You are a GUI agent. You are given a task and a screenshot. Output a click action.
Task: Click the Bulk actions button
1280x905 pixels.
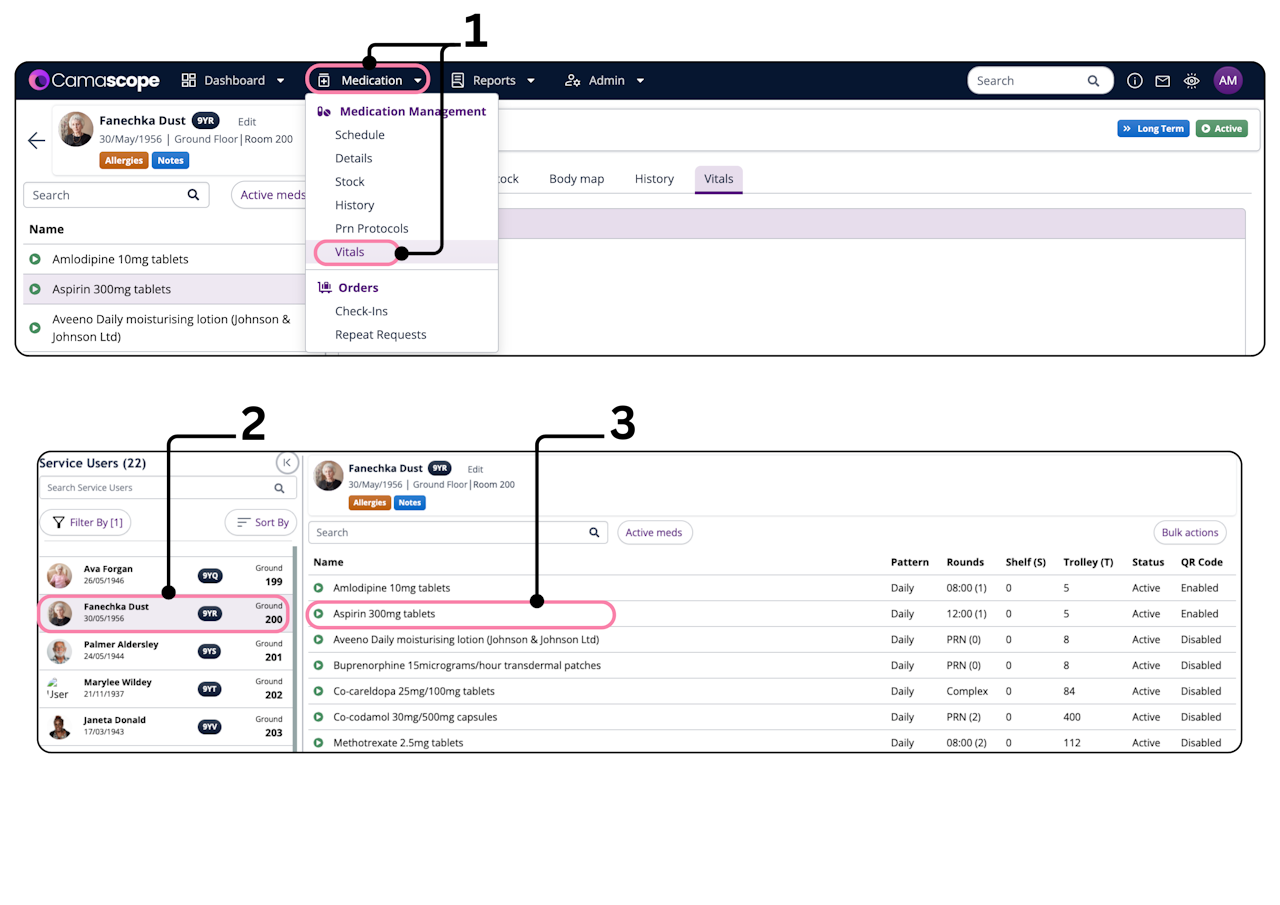point(1190,533)
